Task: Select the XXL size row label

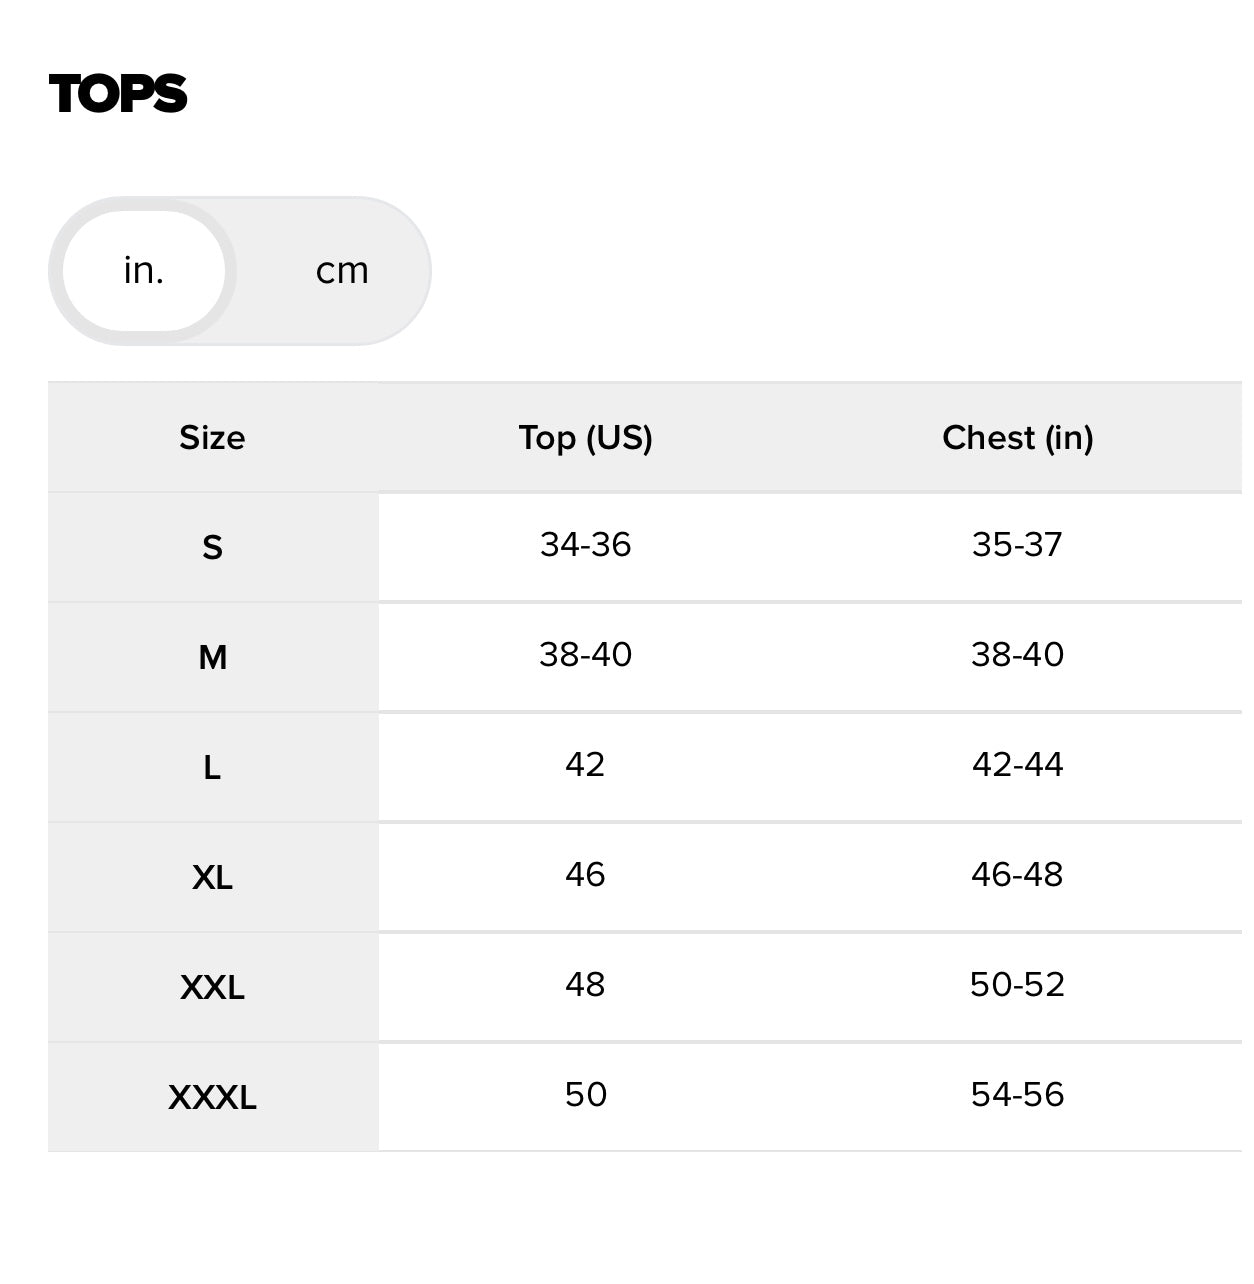Action: coord(212,988)
